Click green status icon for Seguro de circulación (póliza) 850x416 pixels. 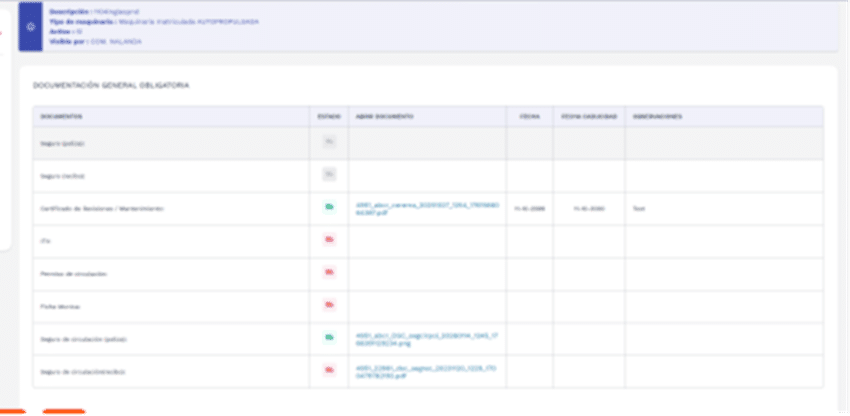coord(328,338)
